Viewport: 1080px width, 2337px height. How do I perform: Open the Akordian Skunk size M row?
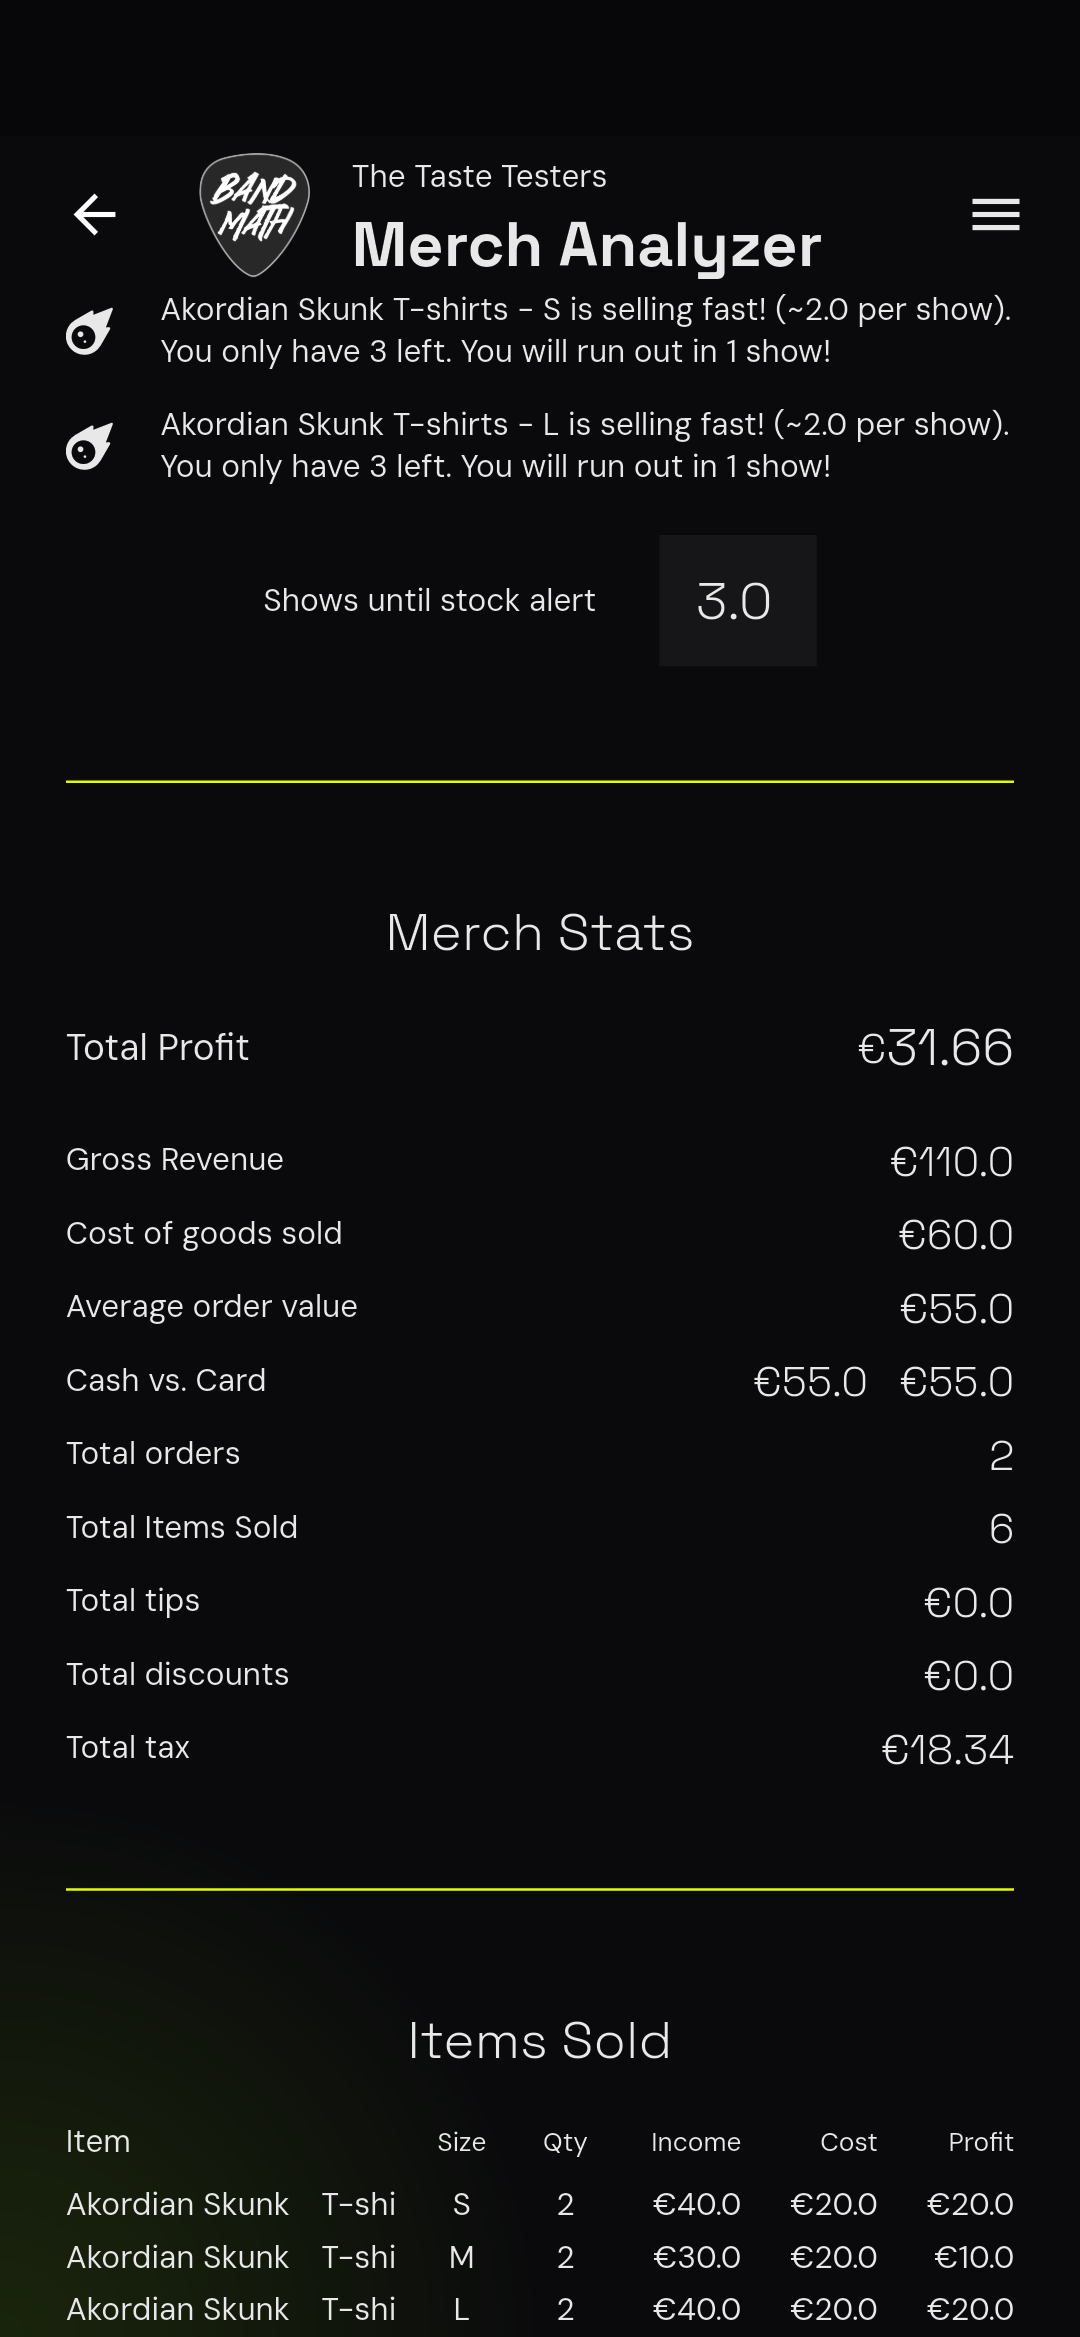pyautogui.click(x=540, y=2257)
